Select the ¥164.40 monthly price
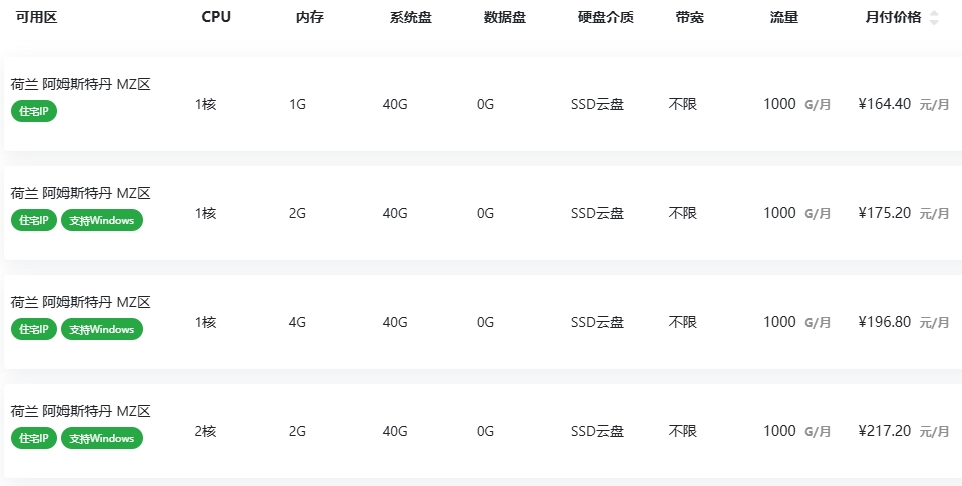Image resolution: width=962 pixels, height=486 pixels. (x=885, y=104)
